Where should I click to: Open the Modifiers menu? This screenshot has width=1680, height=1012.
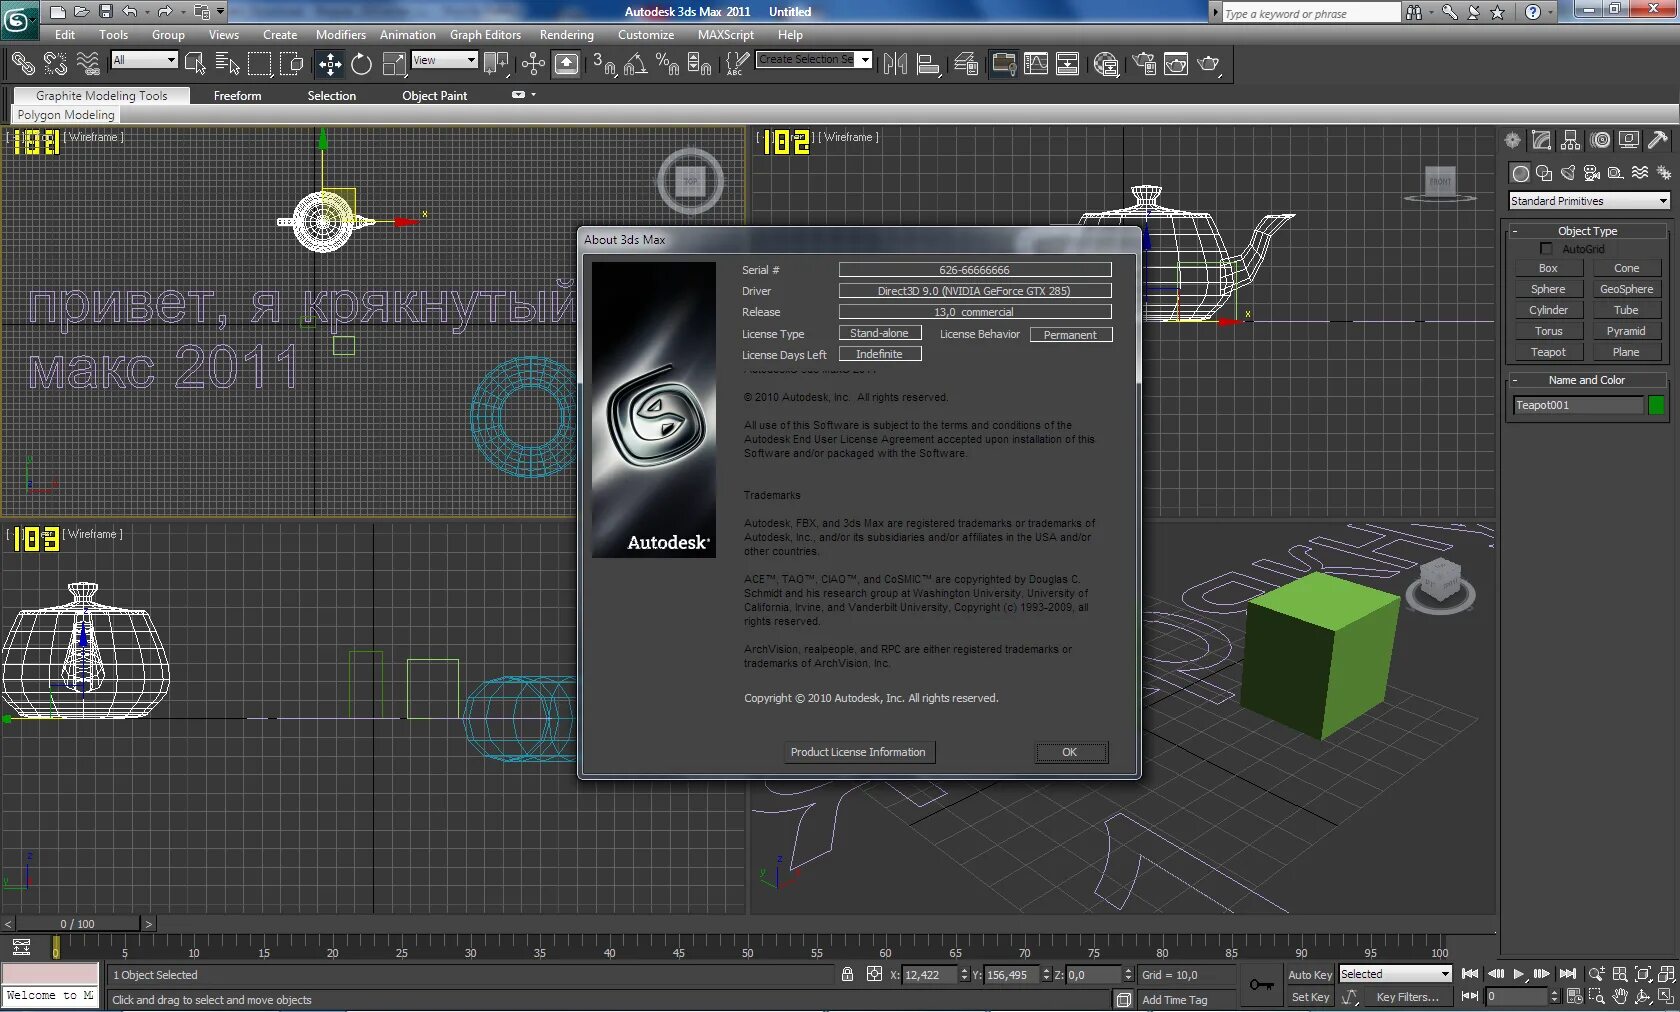341,35
